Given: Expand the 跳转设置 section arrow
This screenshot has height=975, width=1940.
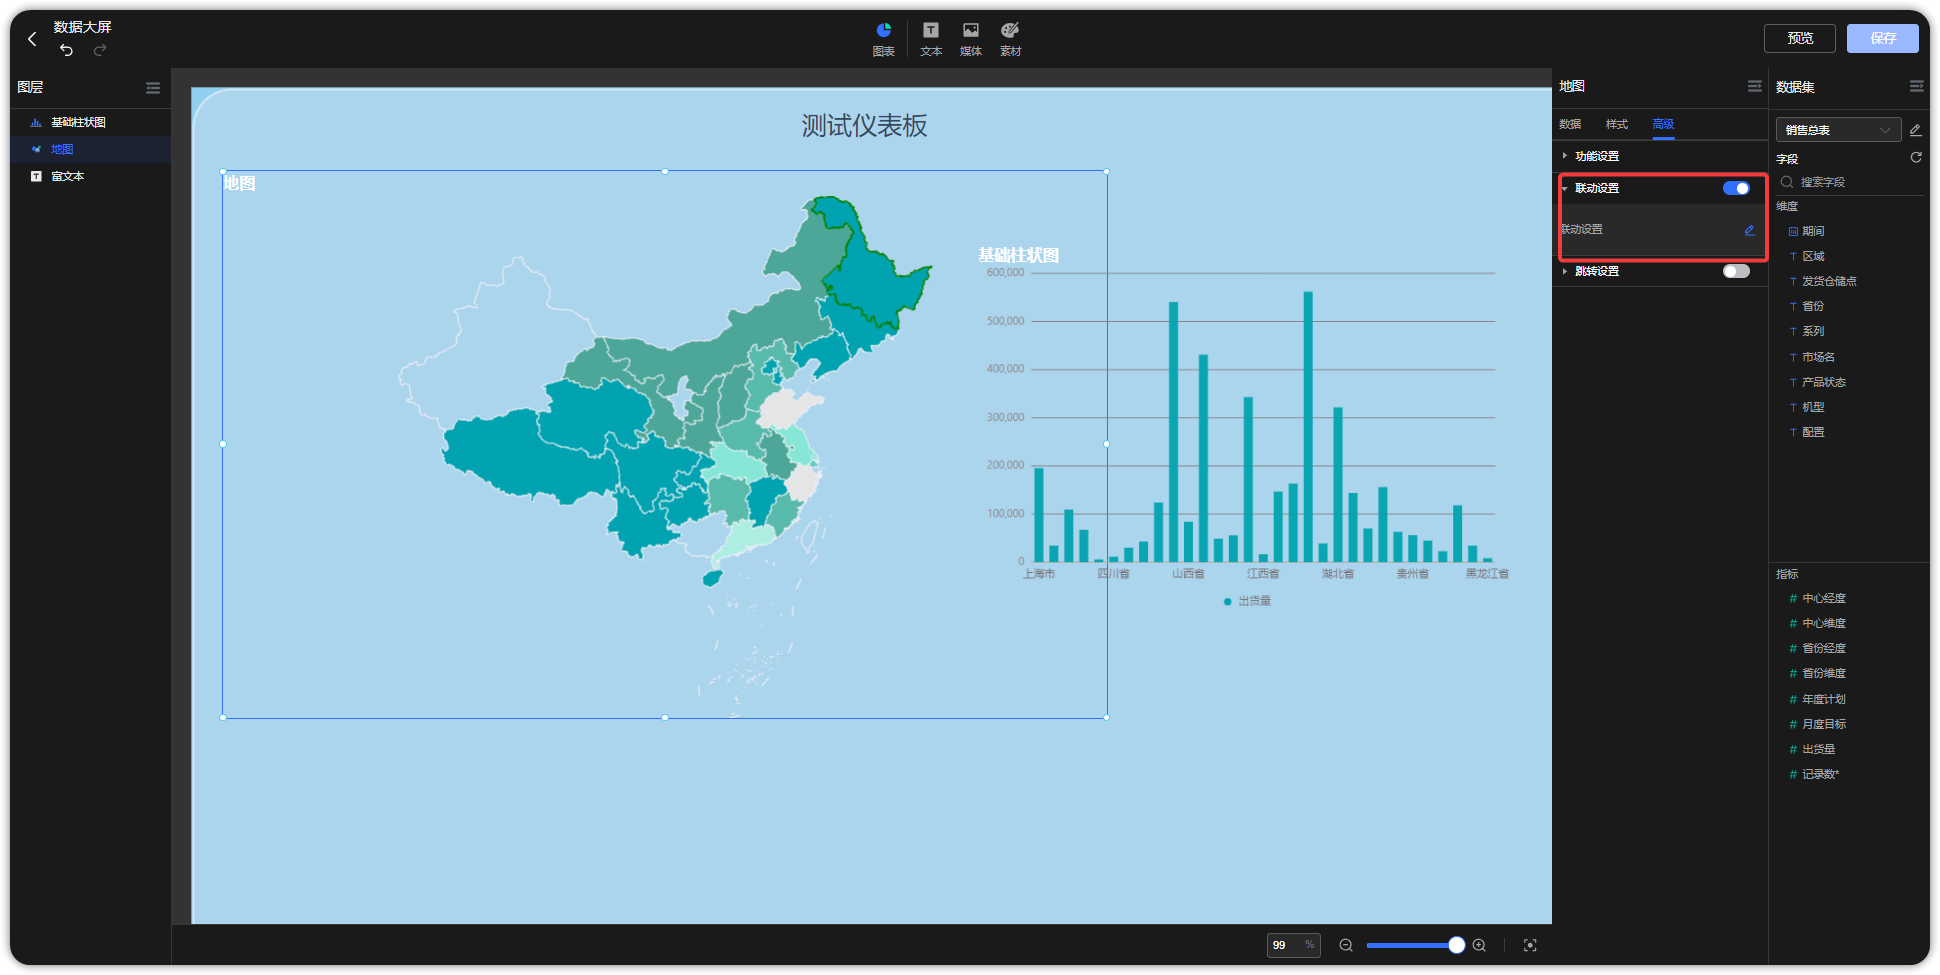Looking at the screenshot, I should click(1565, 271).
